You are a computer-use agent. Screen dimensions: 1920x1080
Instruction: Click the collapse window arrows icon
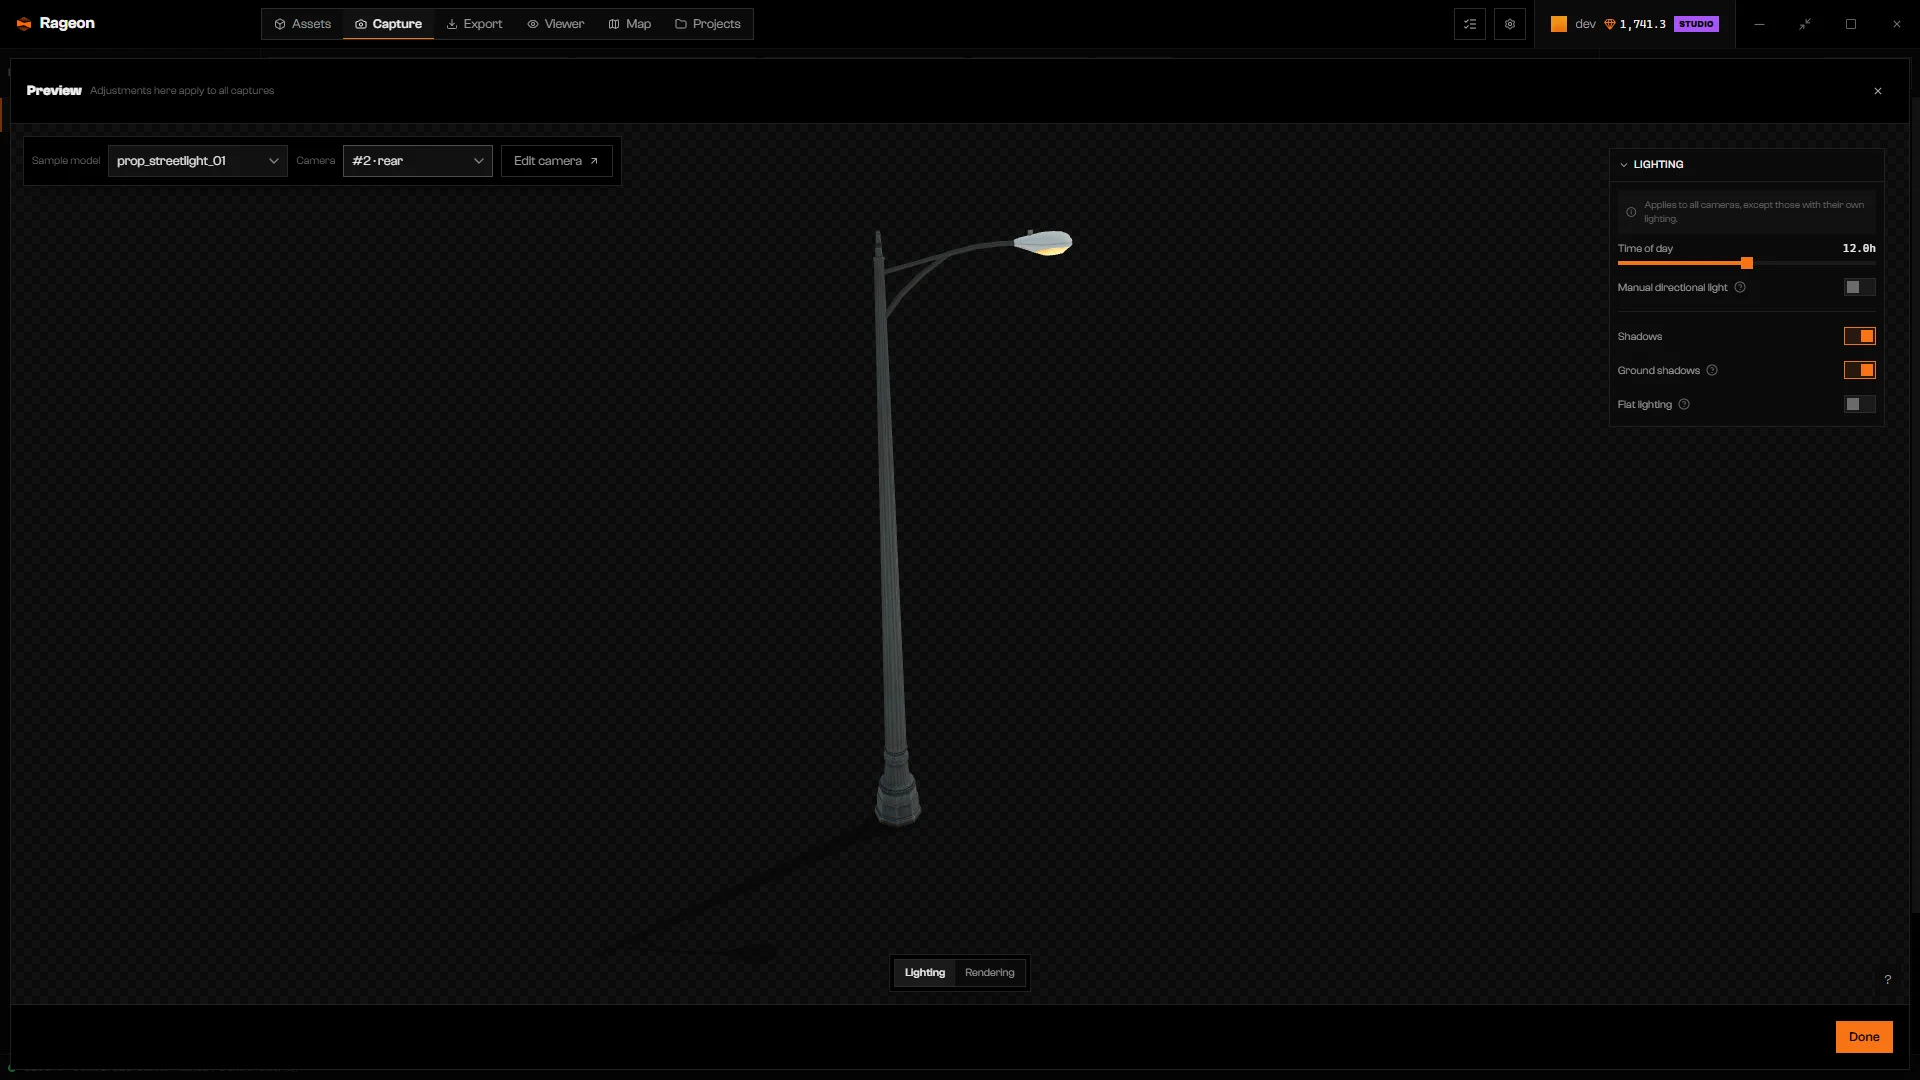1804,24
